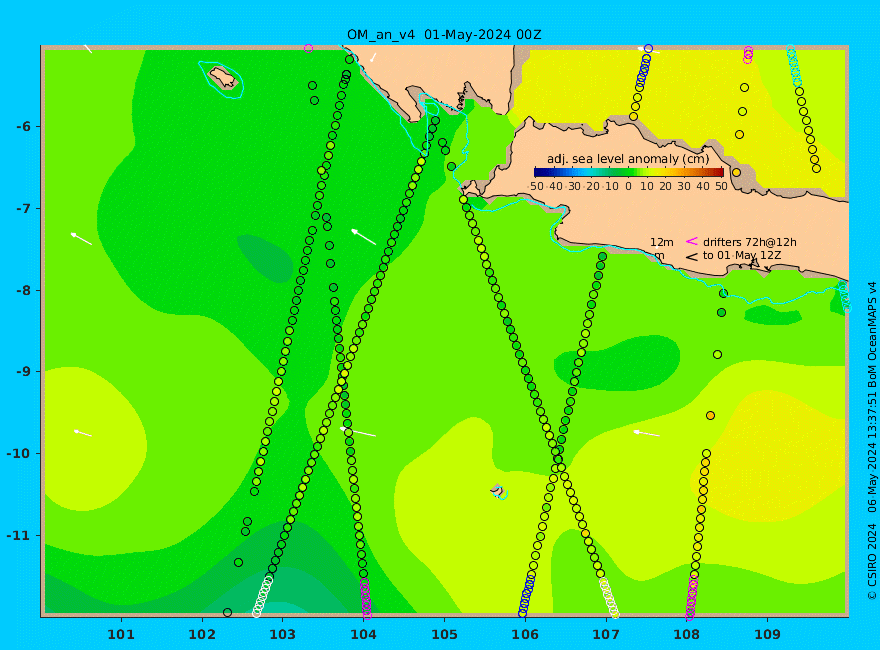Click the latitude axis label -11
The width and height of the screenshot is (880, 650).
(20, 535)
